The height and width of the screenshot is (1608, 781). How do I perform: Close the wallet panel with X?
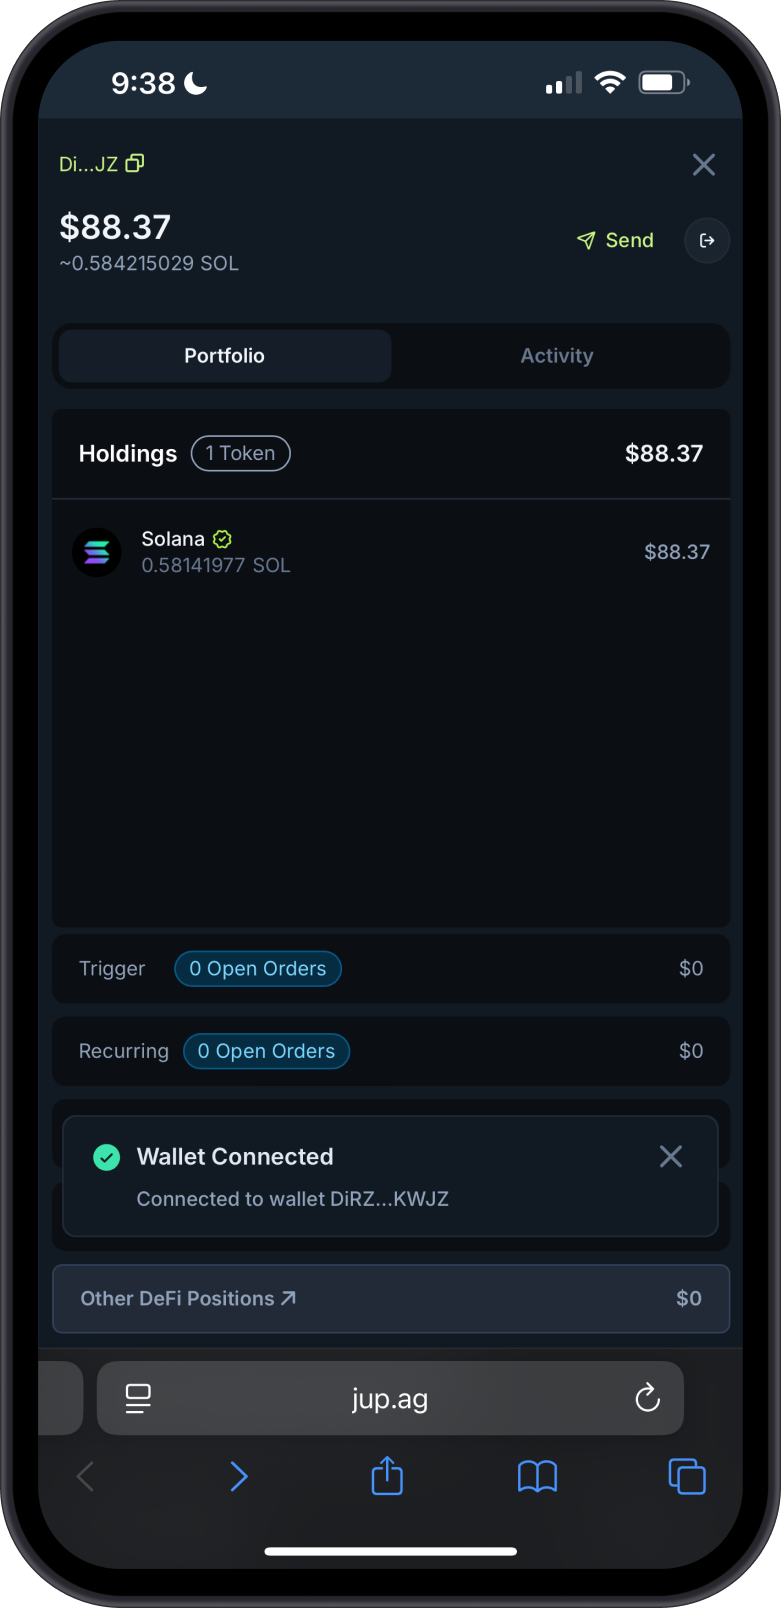point(704,165)
